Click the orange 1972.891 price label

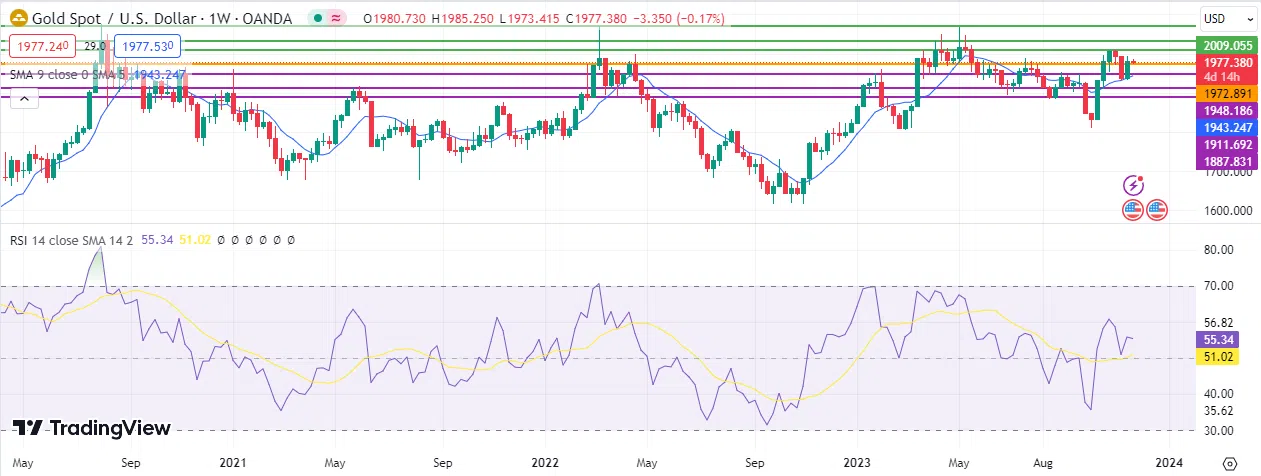point(1227,93)
